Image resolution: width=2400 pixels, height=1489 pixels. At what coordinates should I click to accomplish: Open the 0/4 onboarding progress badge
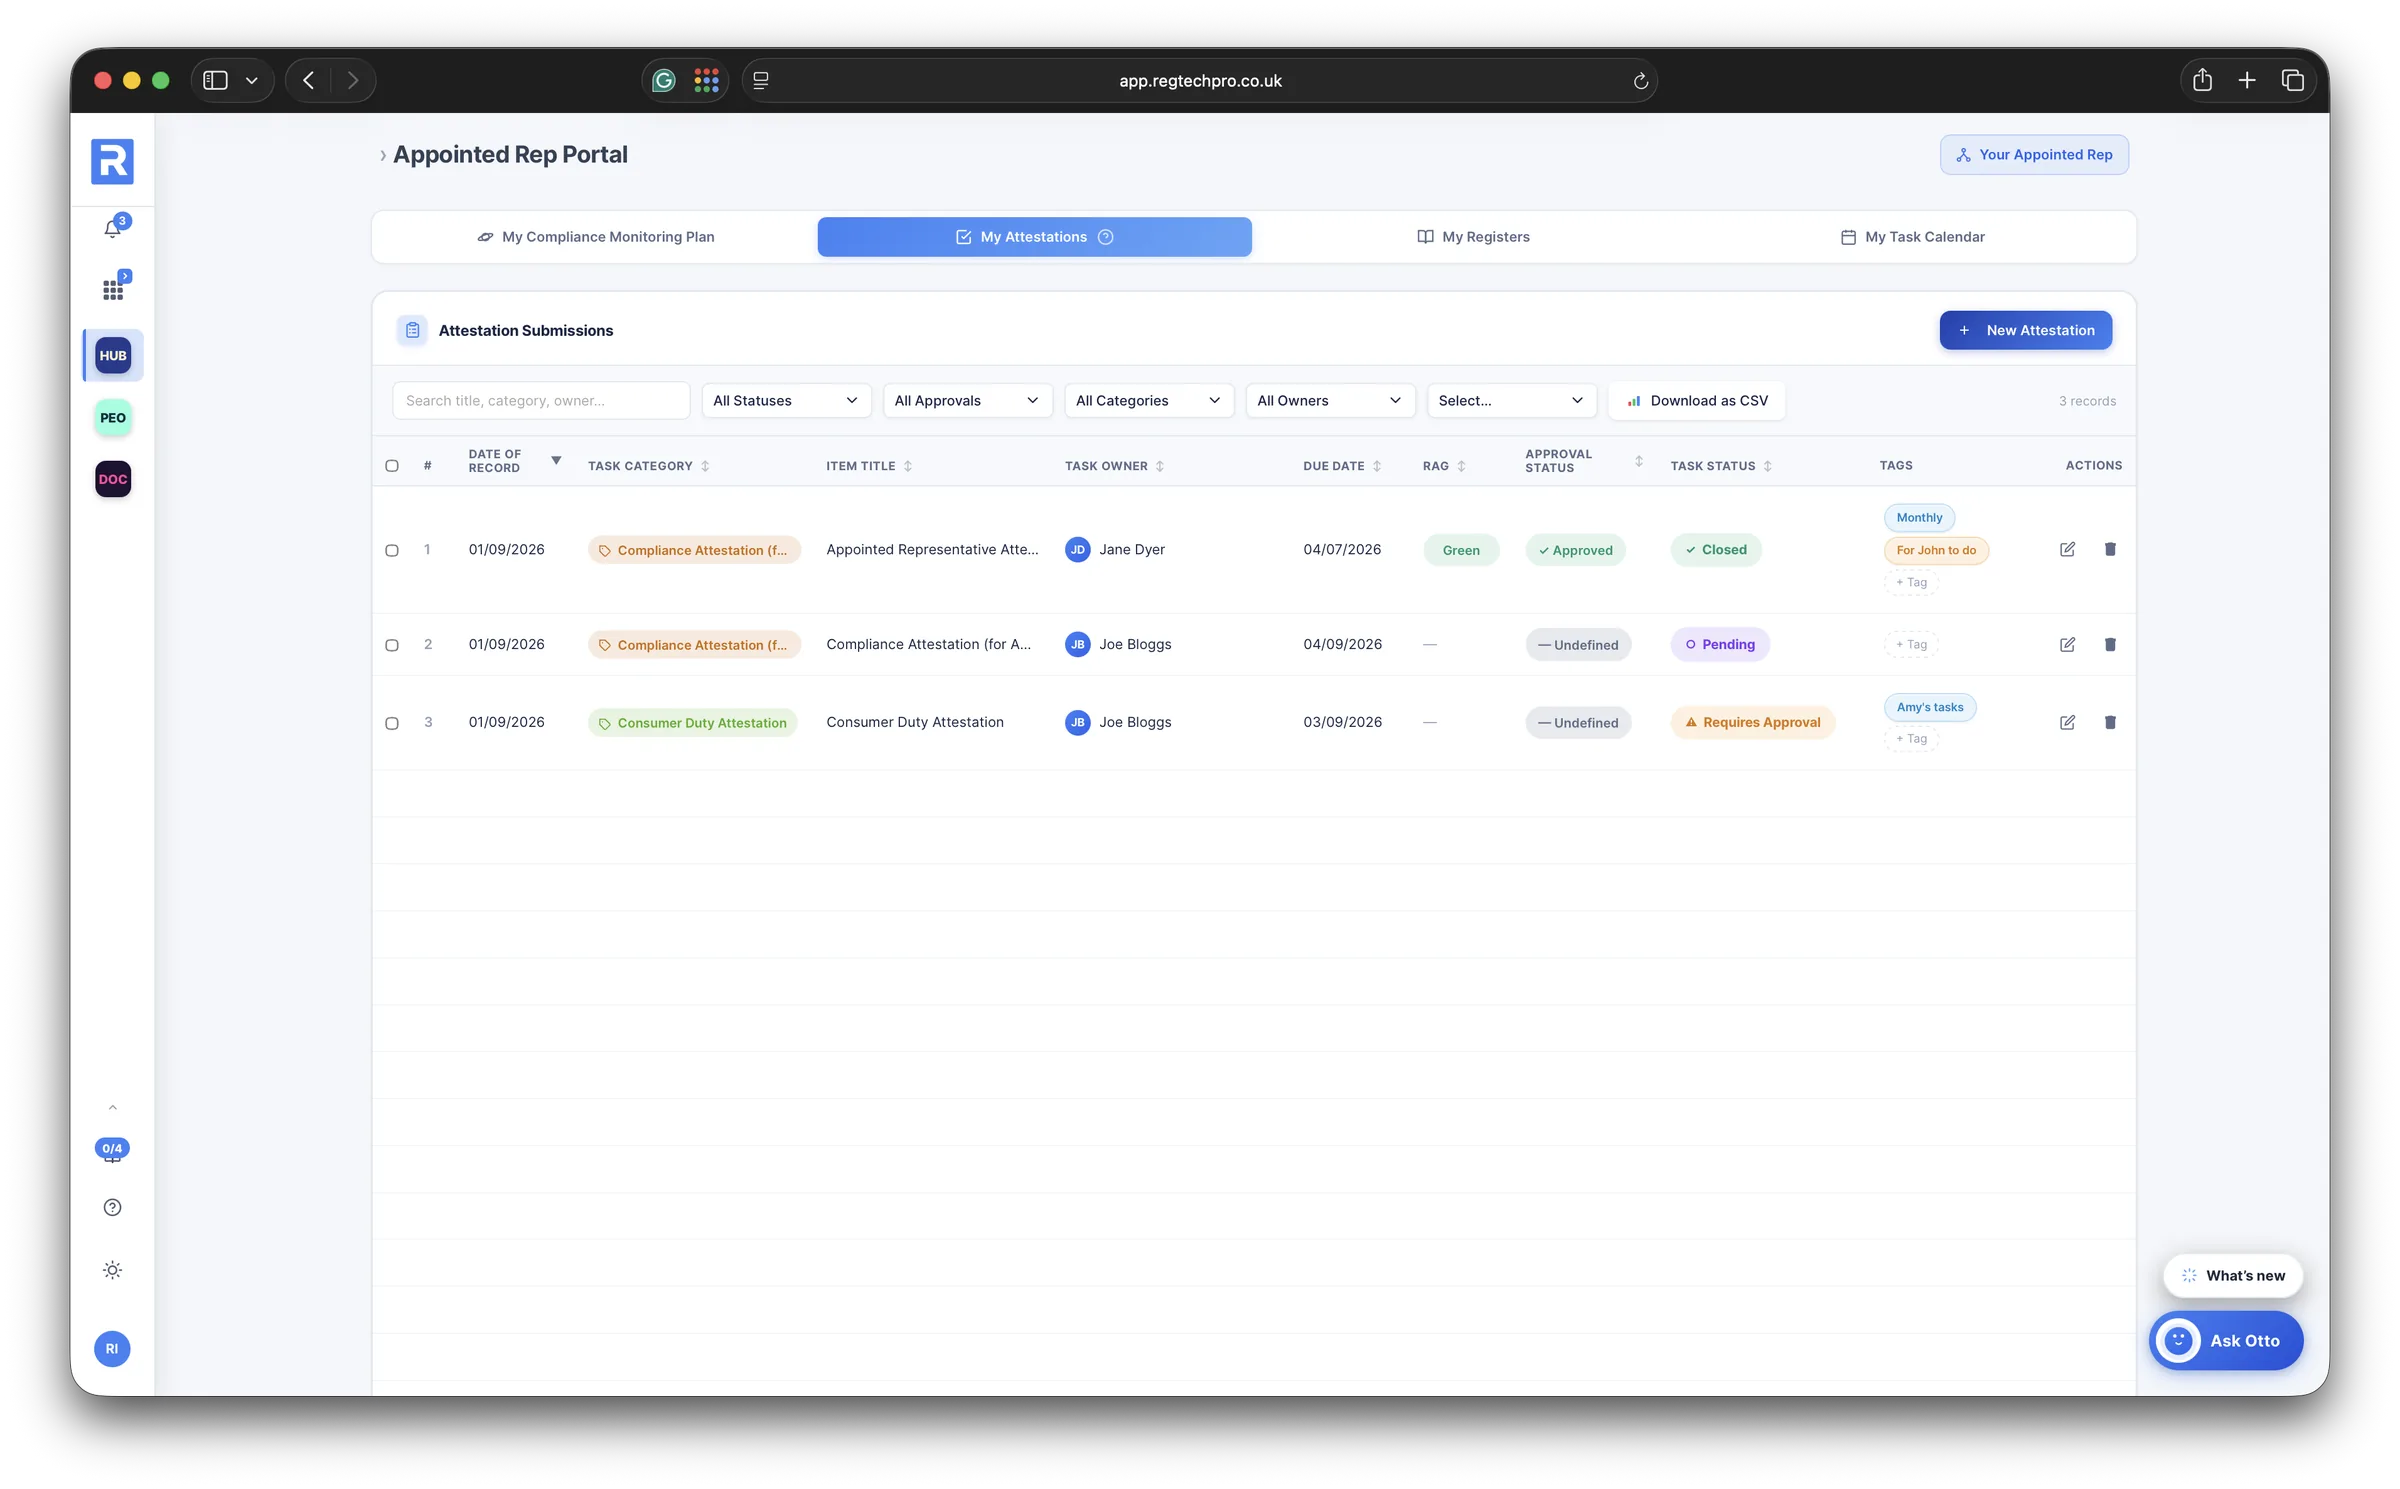pos(112,1149)
